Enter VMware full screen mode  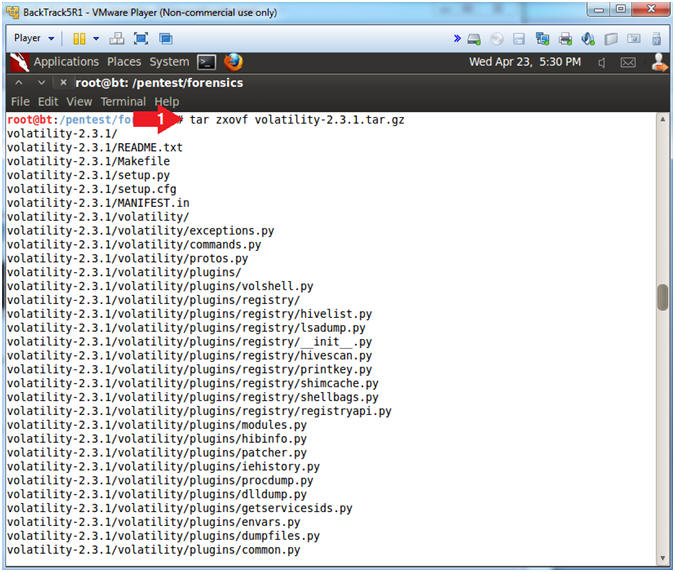[x=141, y=39]
